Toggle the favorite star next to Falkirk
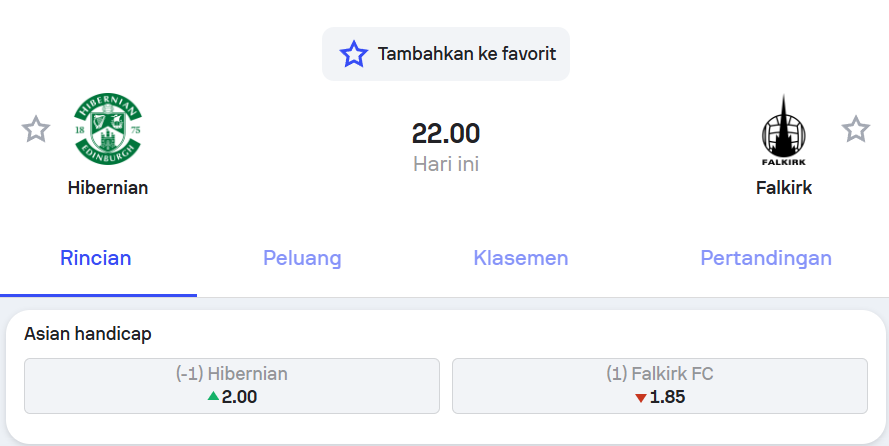The image size is (889, 446). [856, 129]
